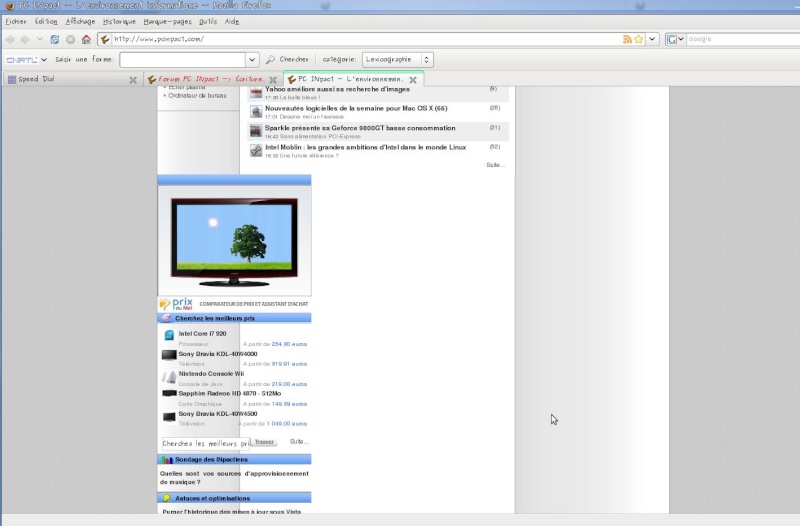This screenshot has width=800, height=526.
Task: Open the Sony Bravia KDL-40W4500 listing
Action: coord(218,414)
